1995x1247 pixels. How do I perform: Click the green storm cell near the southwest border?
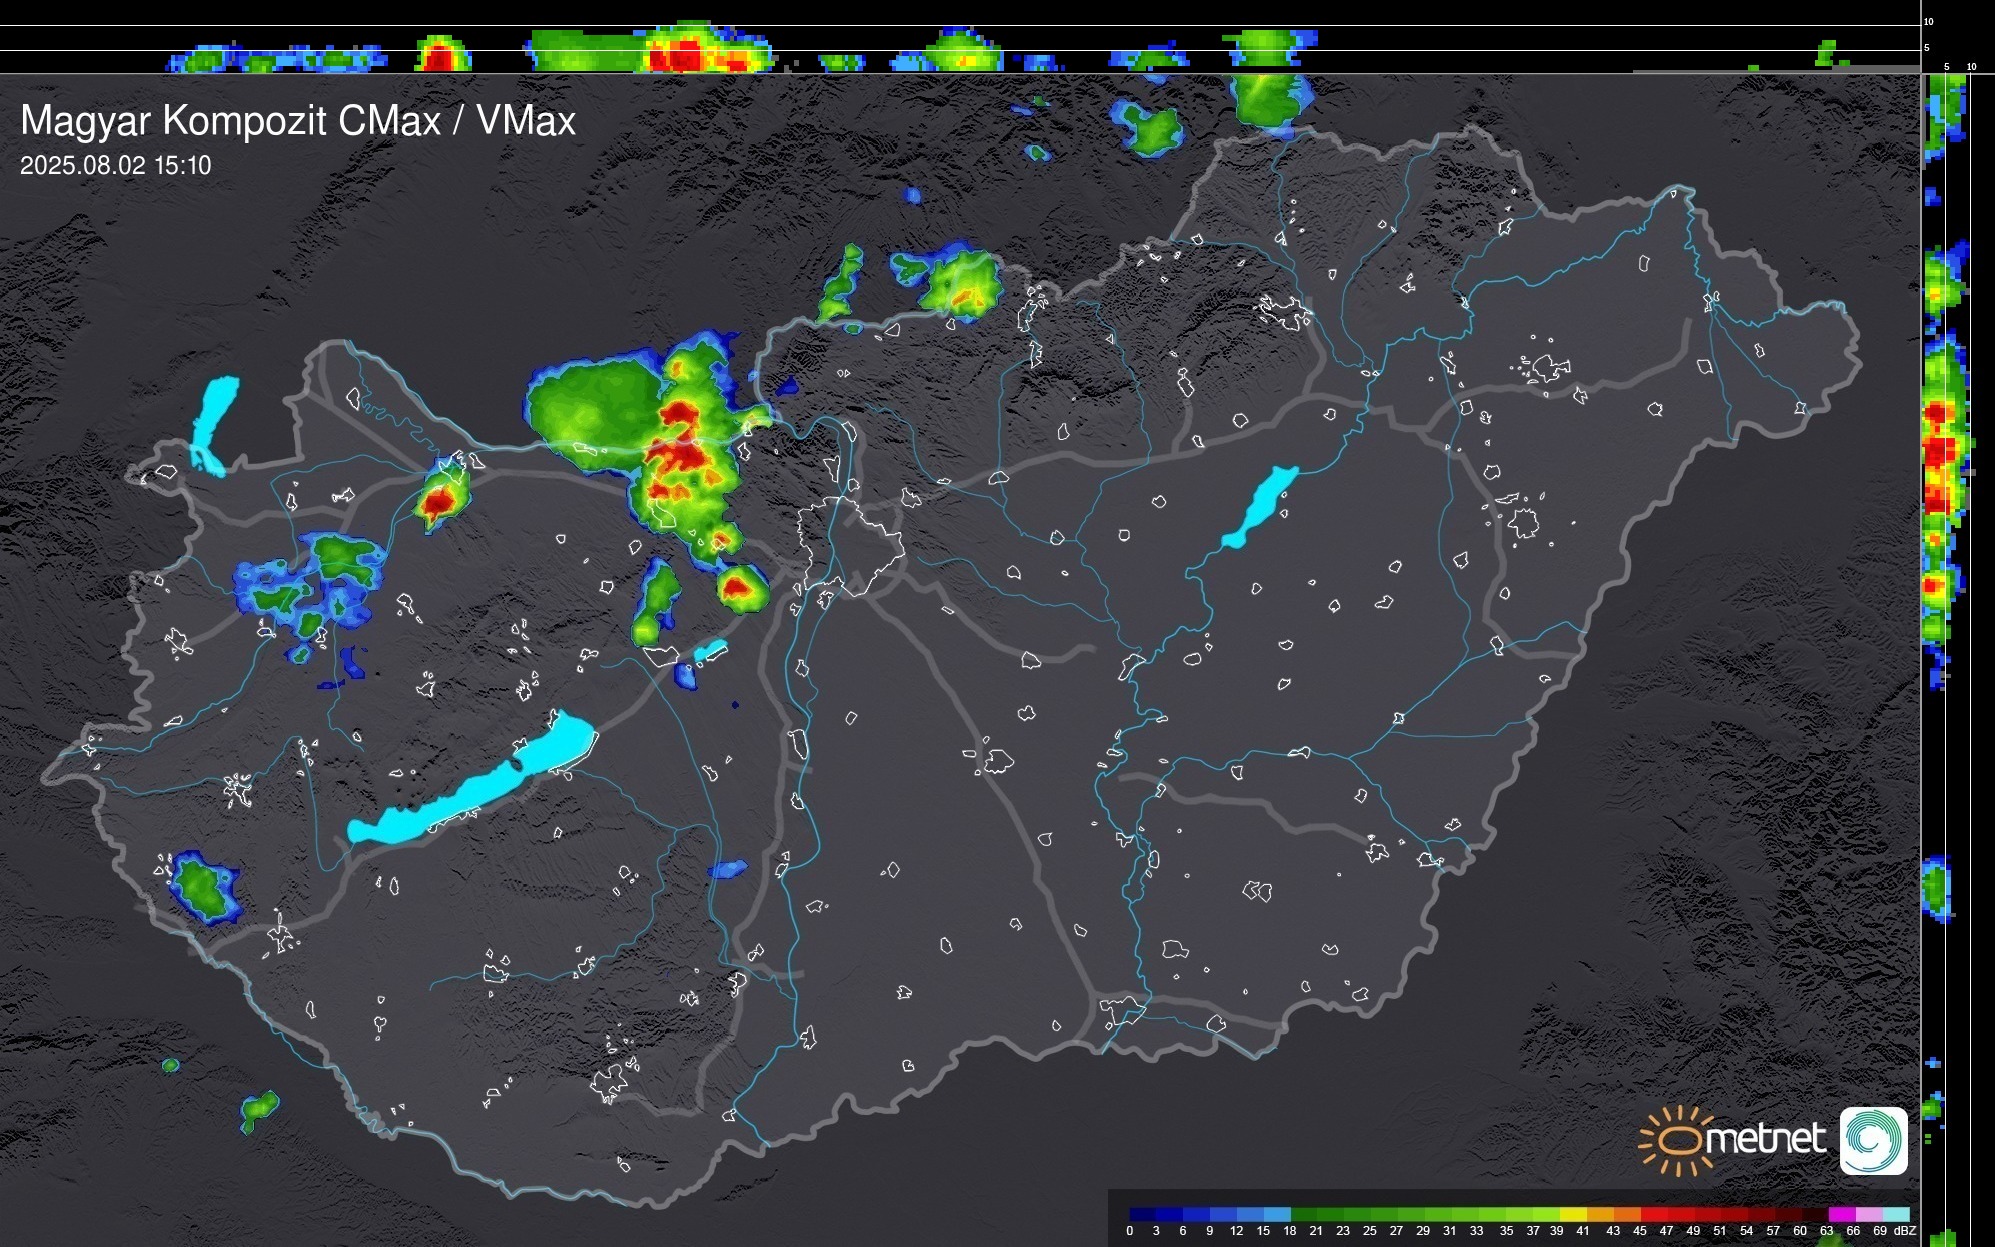click(x=202, y=888)
